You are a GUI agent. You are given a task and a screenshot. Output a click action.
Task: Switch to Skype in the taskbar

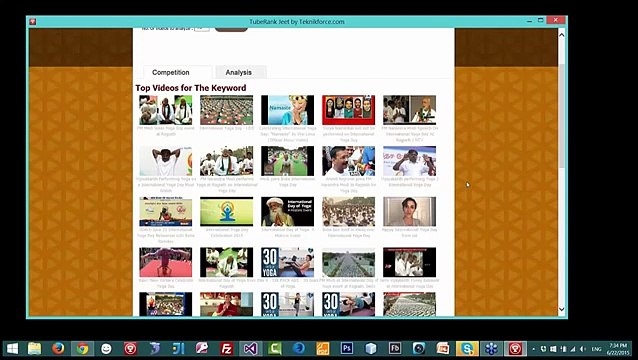pos(467,349)
